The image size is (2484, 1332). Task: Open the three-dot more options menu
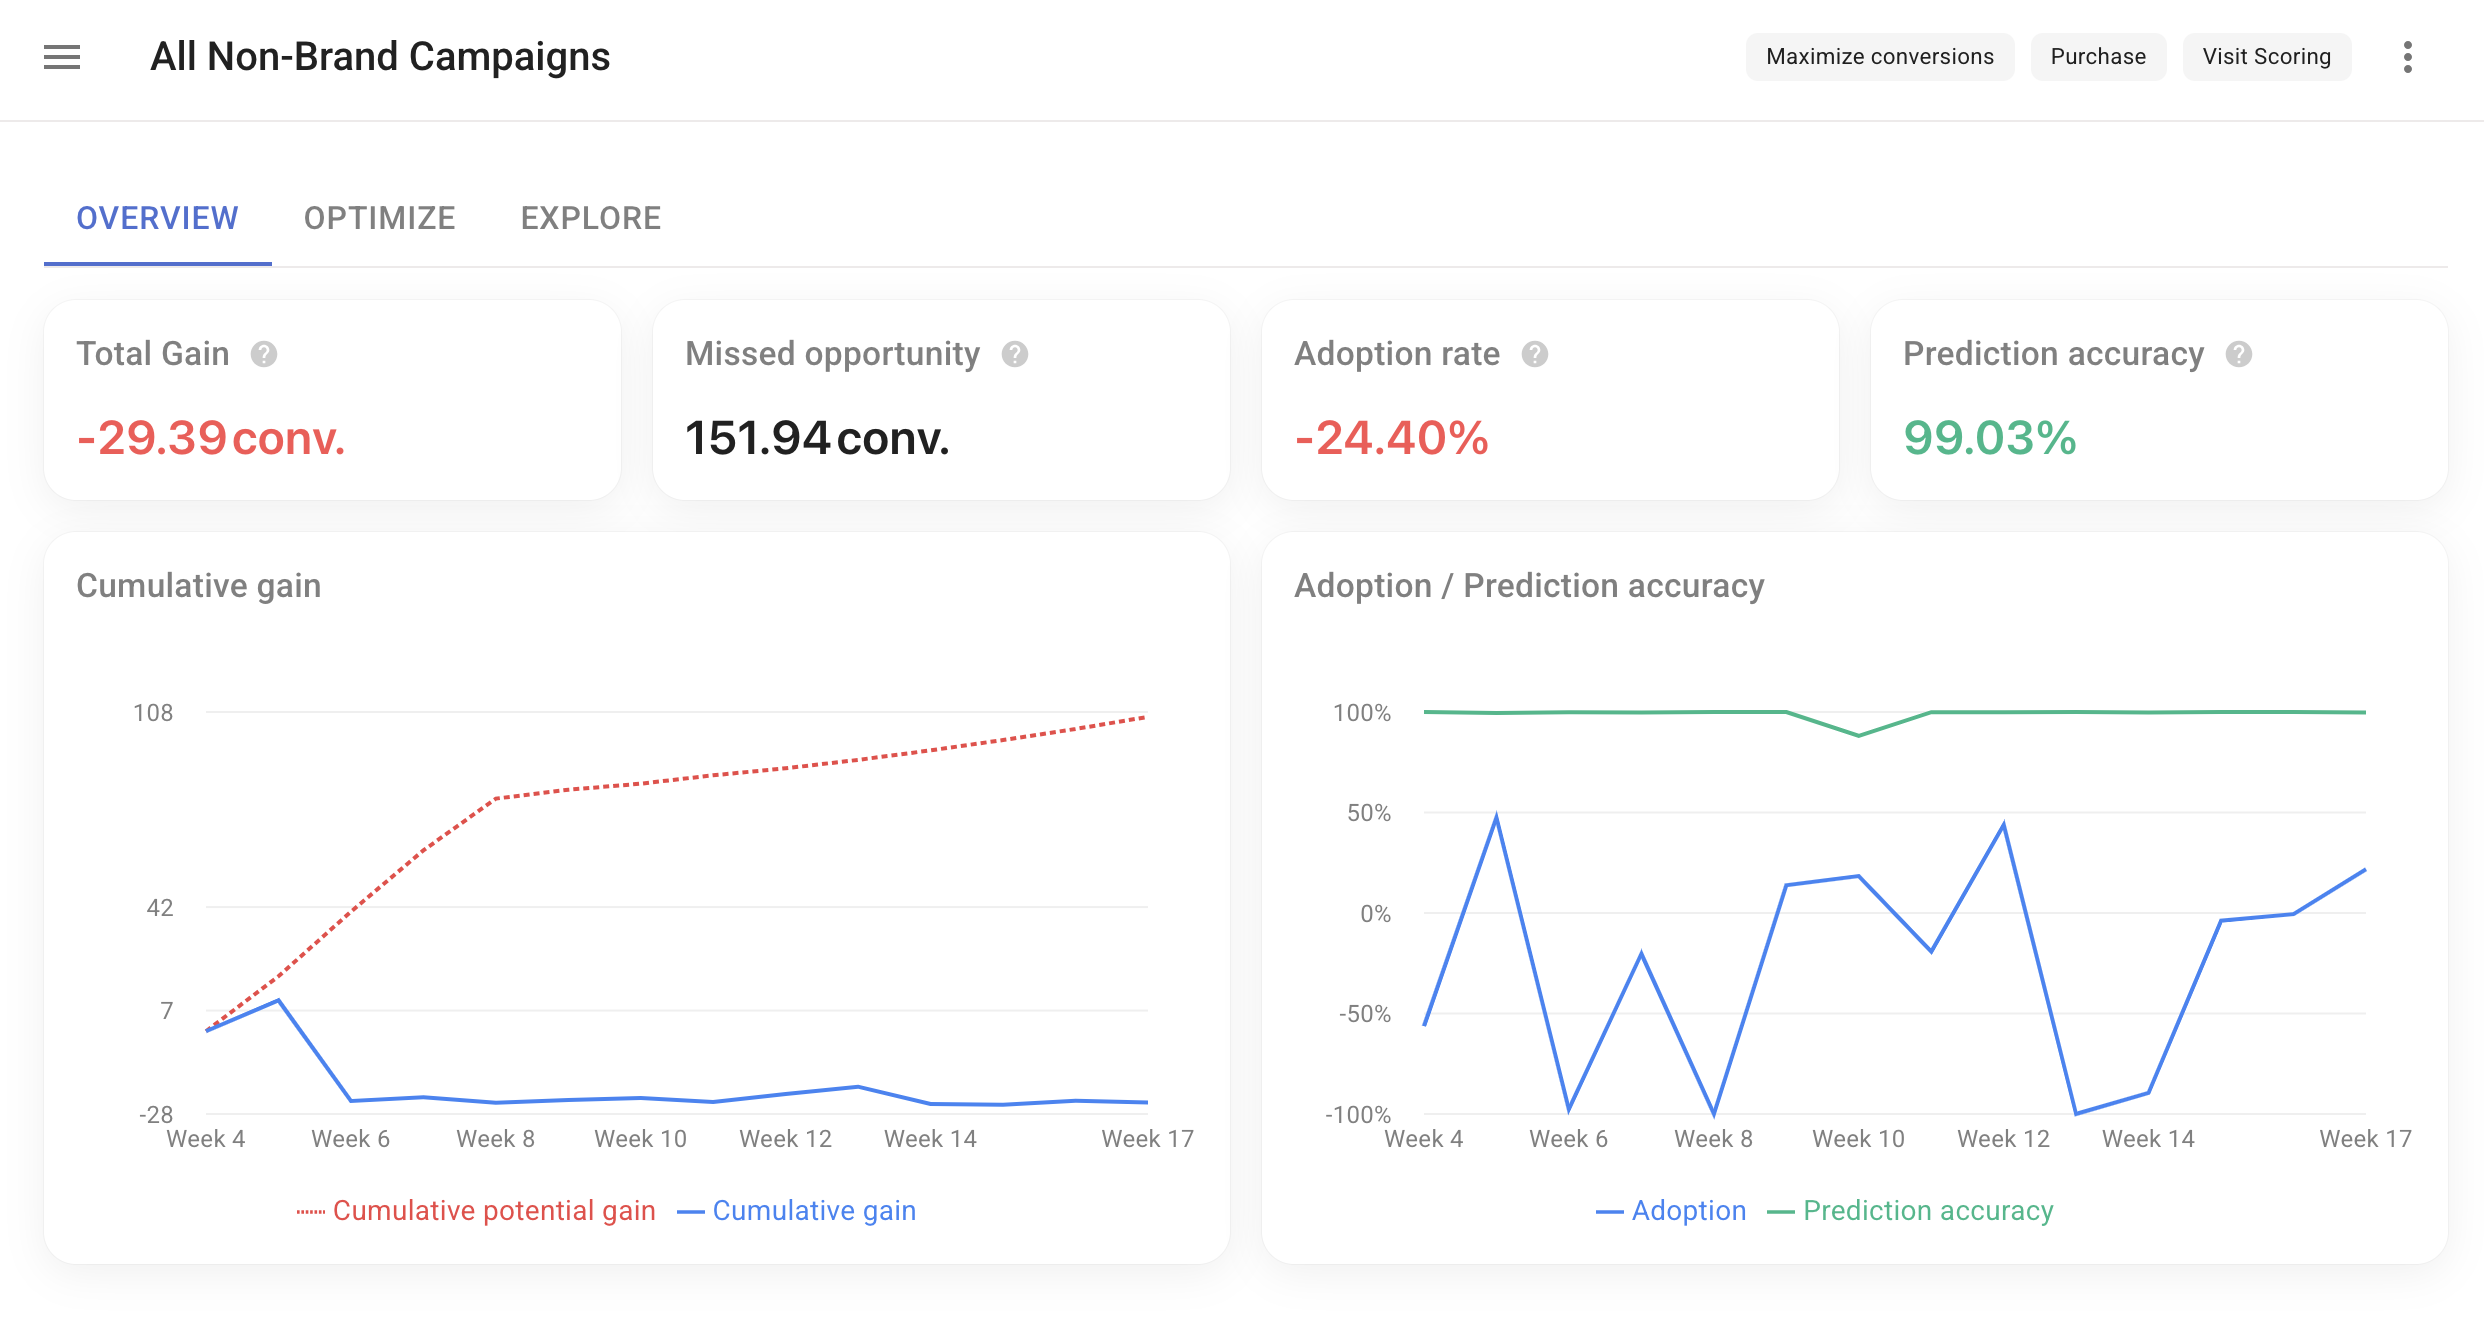pos(2408,58)
